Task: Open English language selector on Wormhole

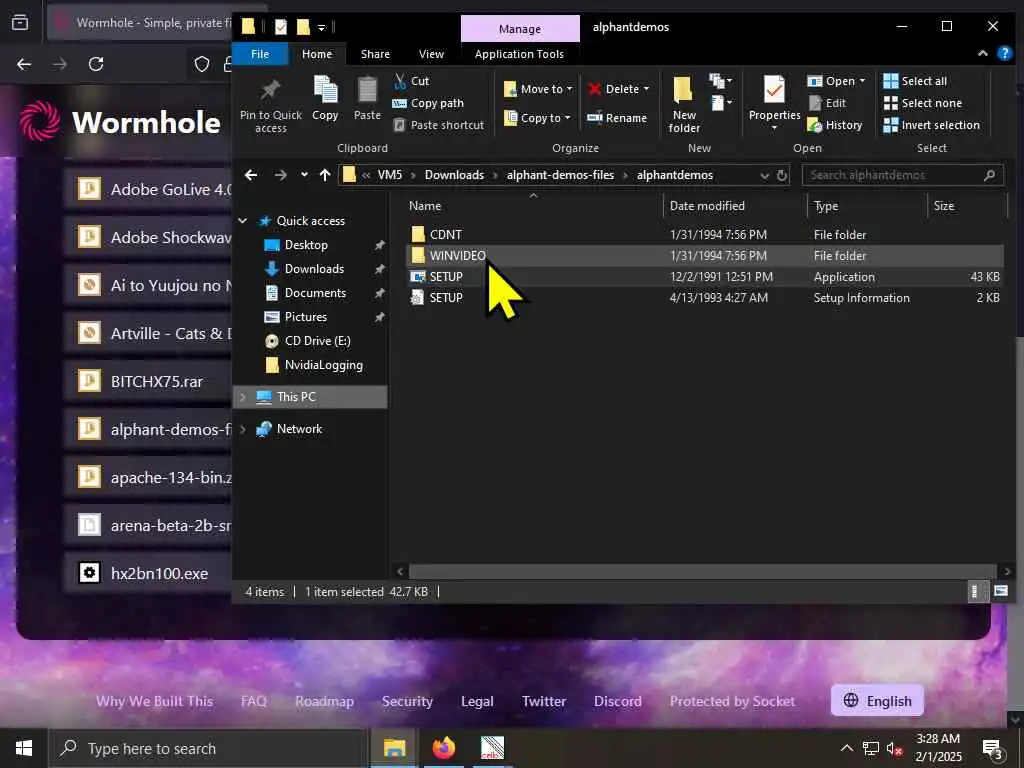Action: click(x=877, y=701)
